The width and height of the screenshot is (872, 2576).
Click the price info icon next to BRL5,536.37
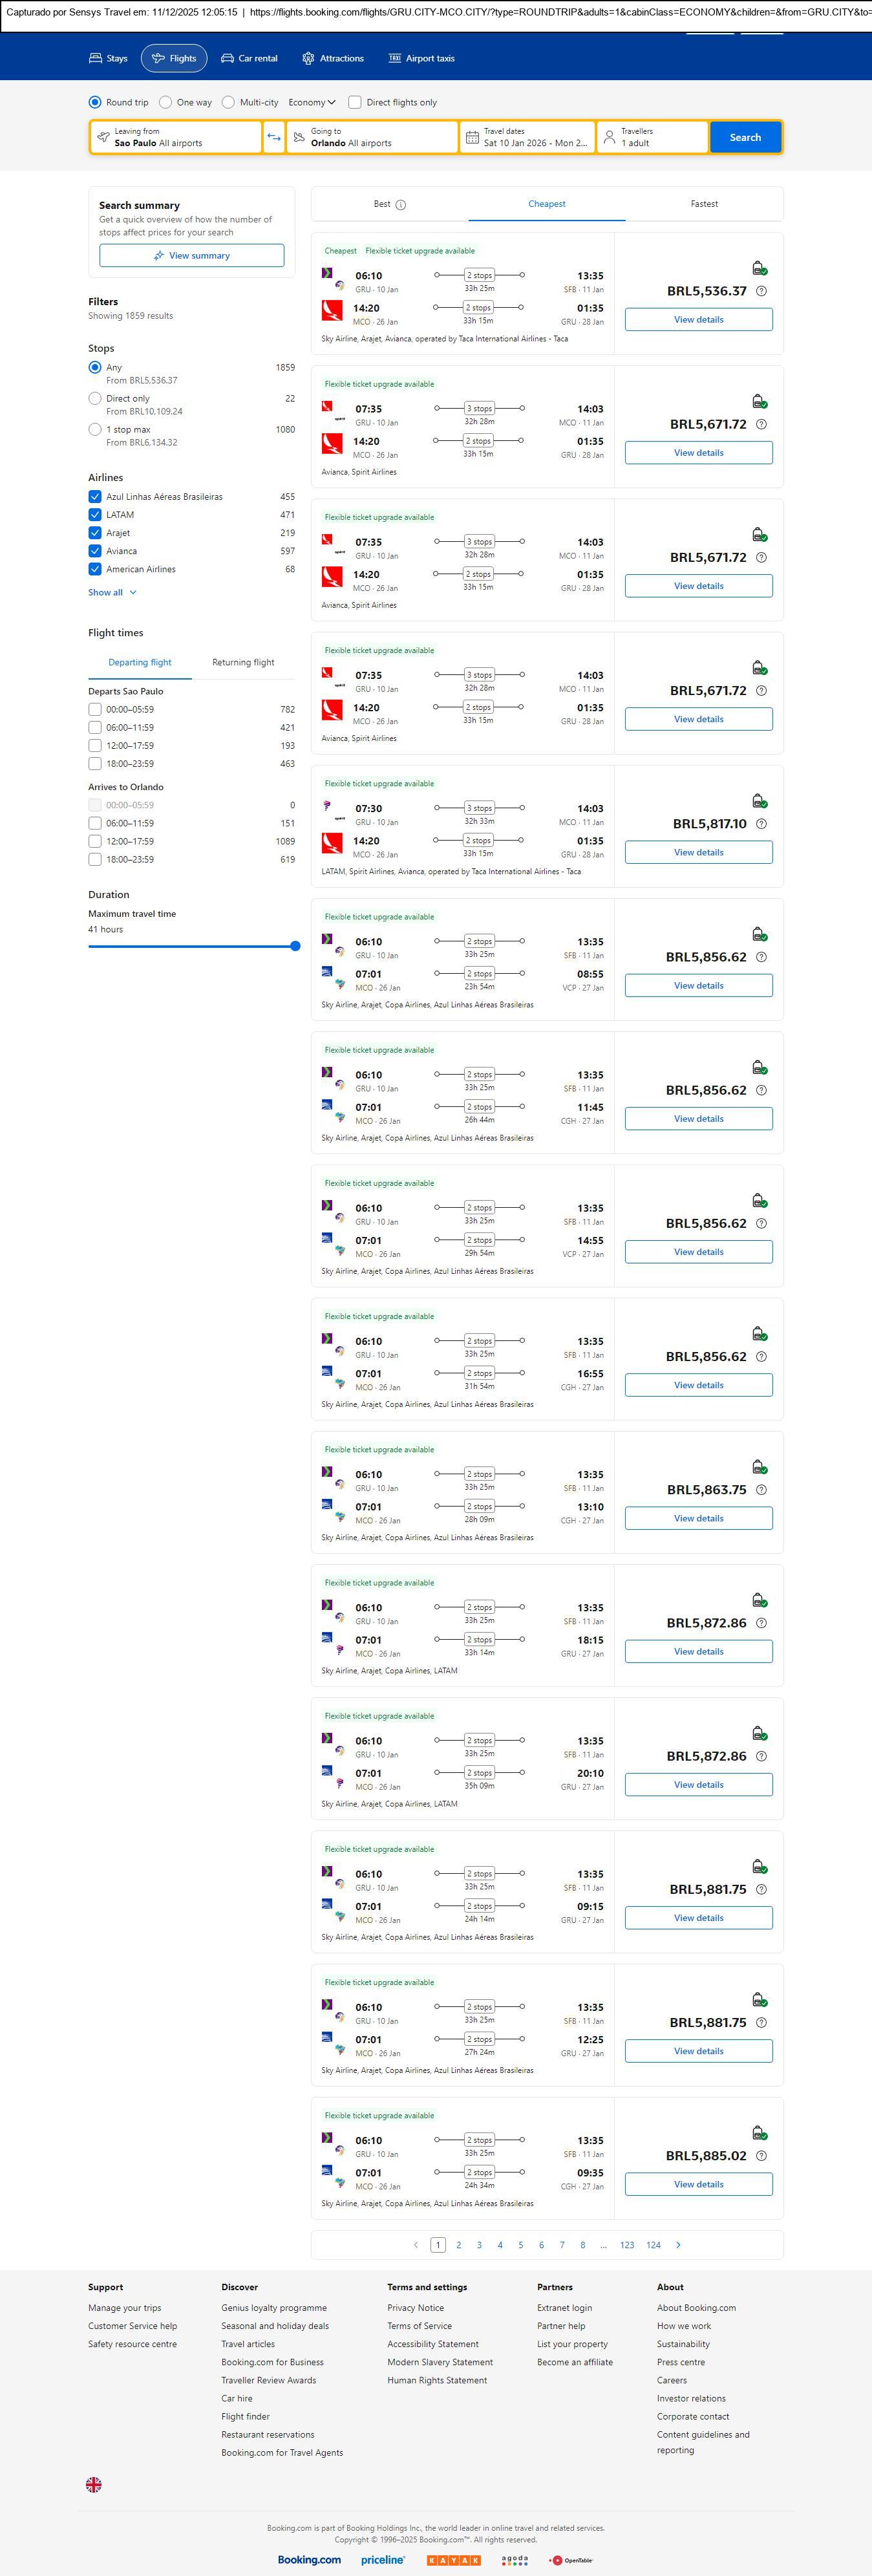[761, 291]
